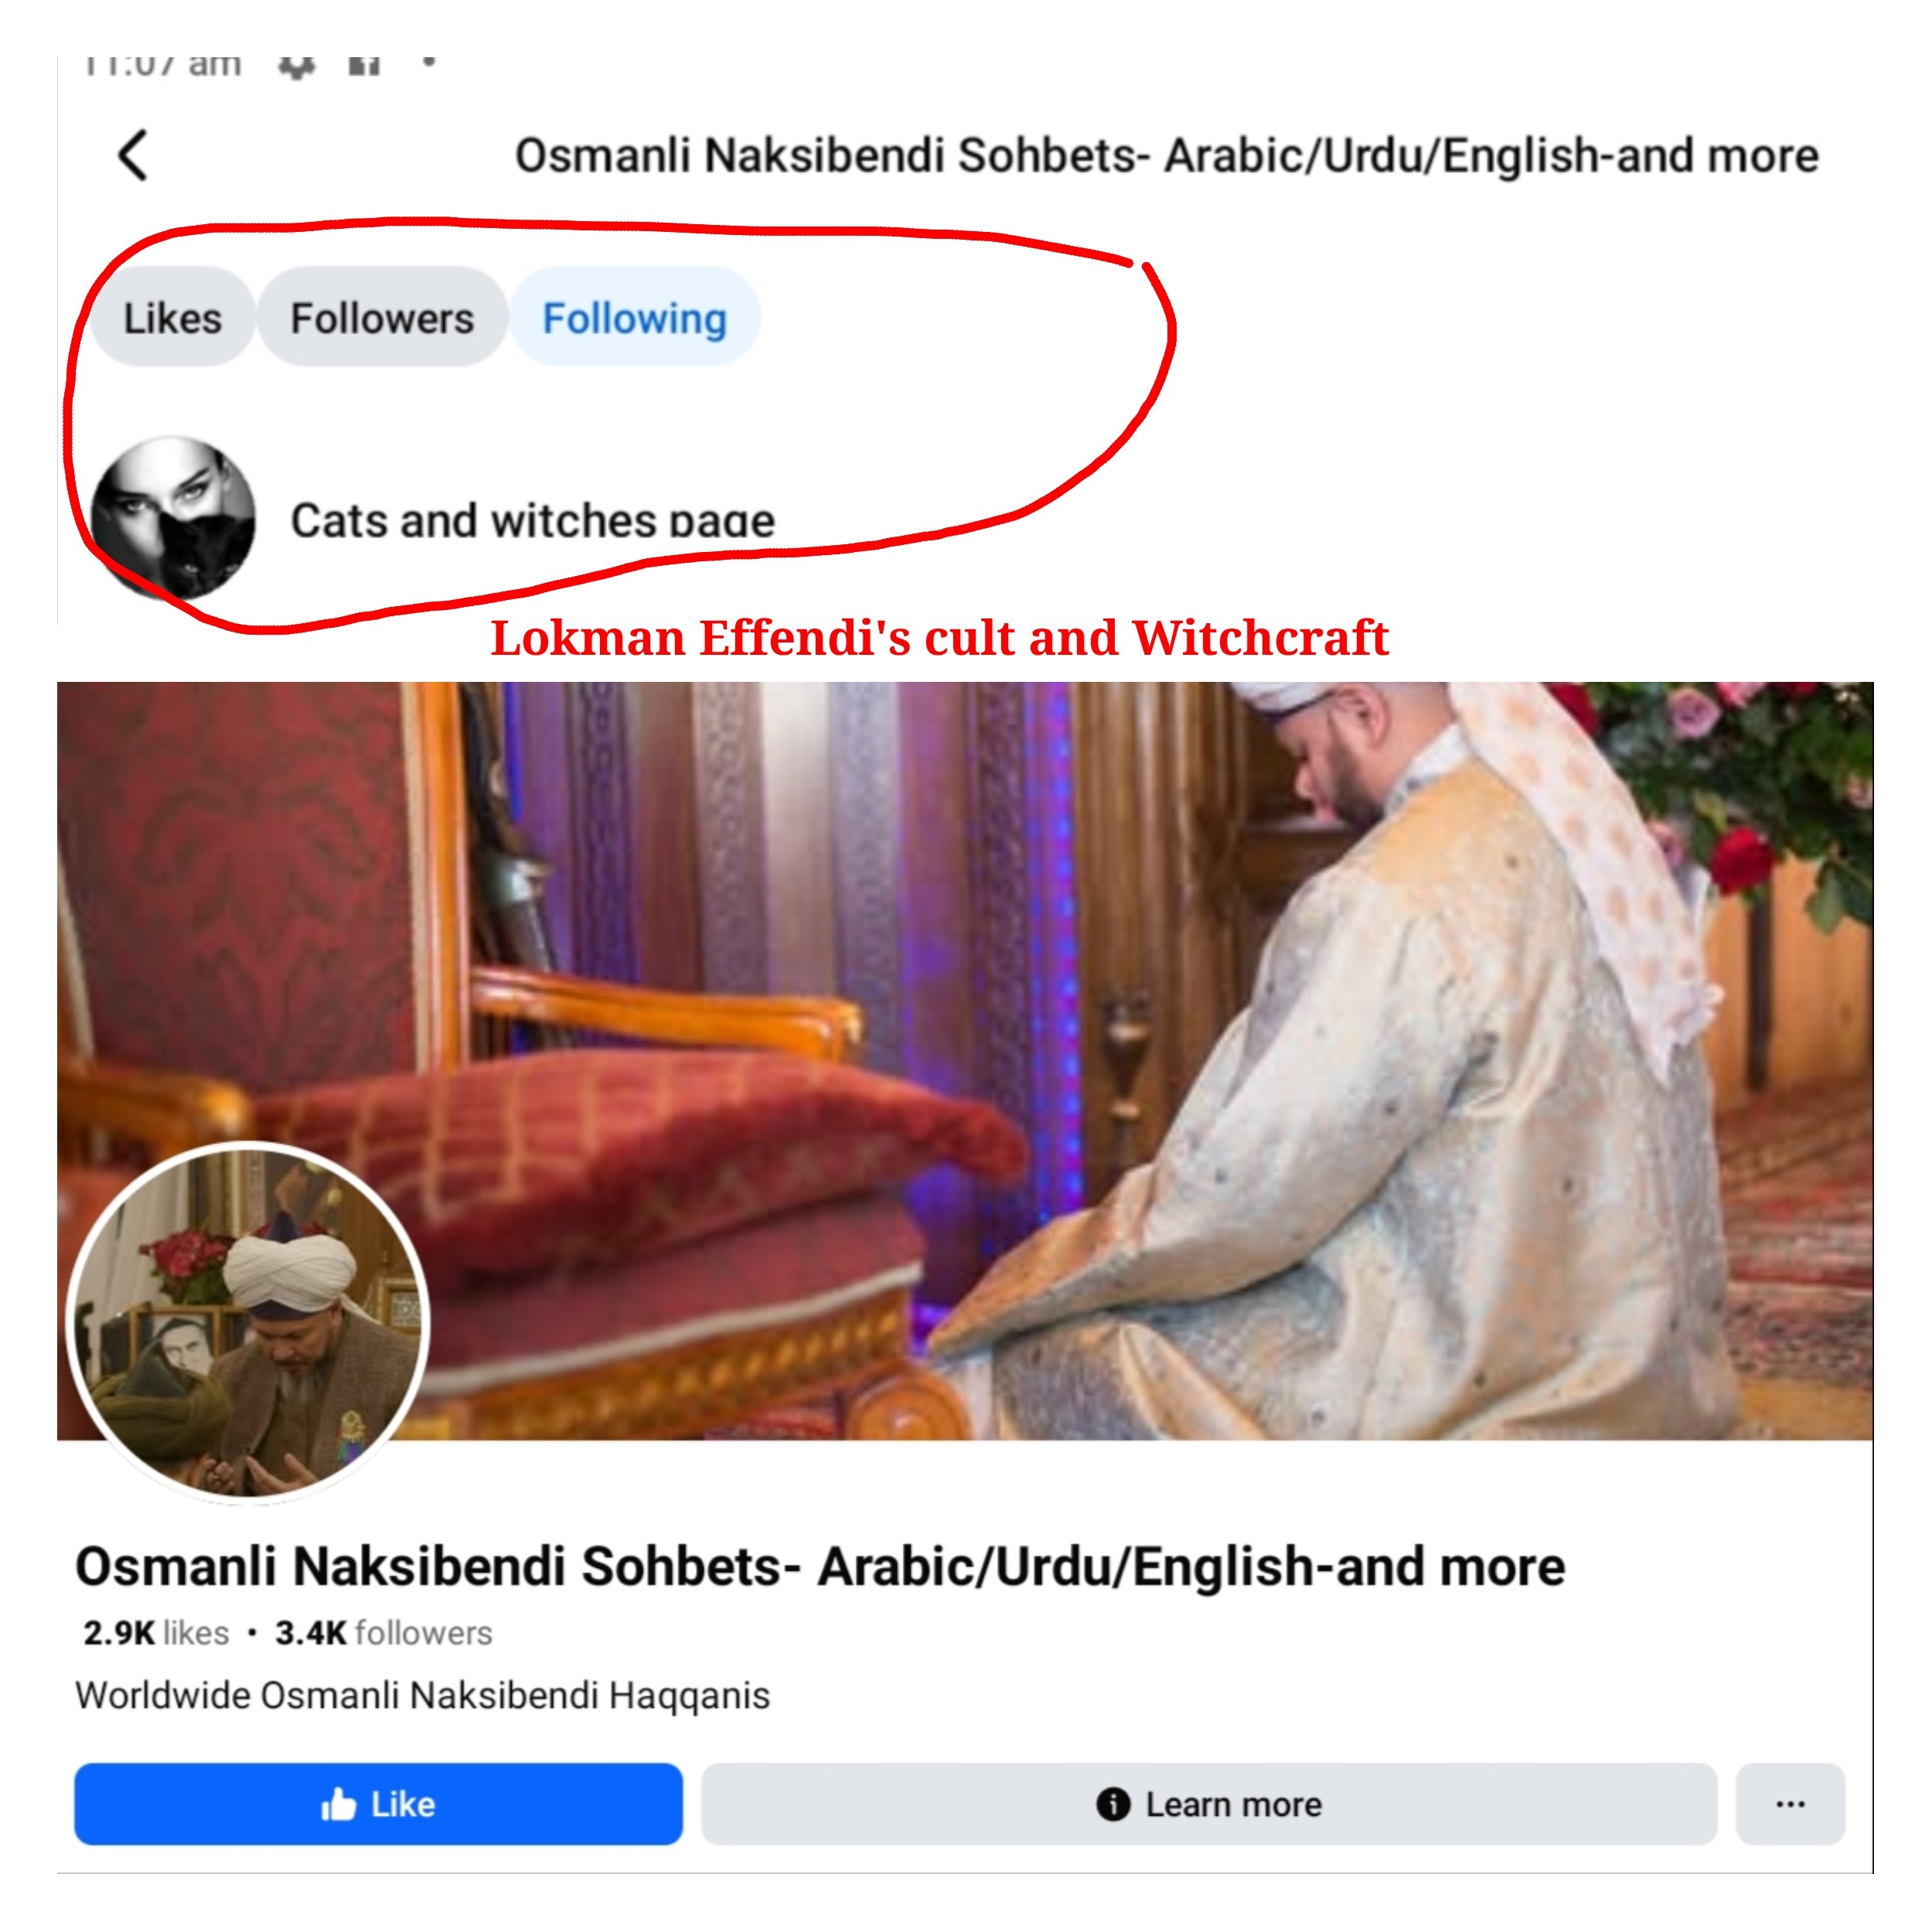Open the Likes tab
The image size is (1932, 1932).
(x=172, y=317)
